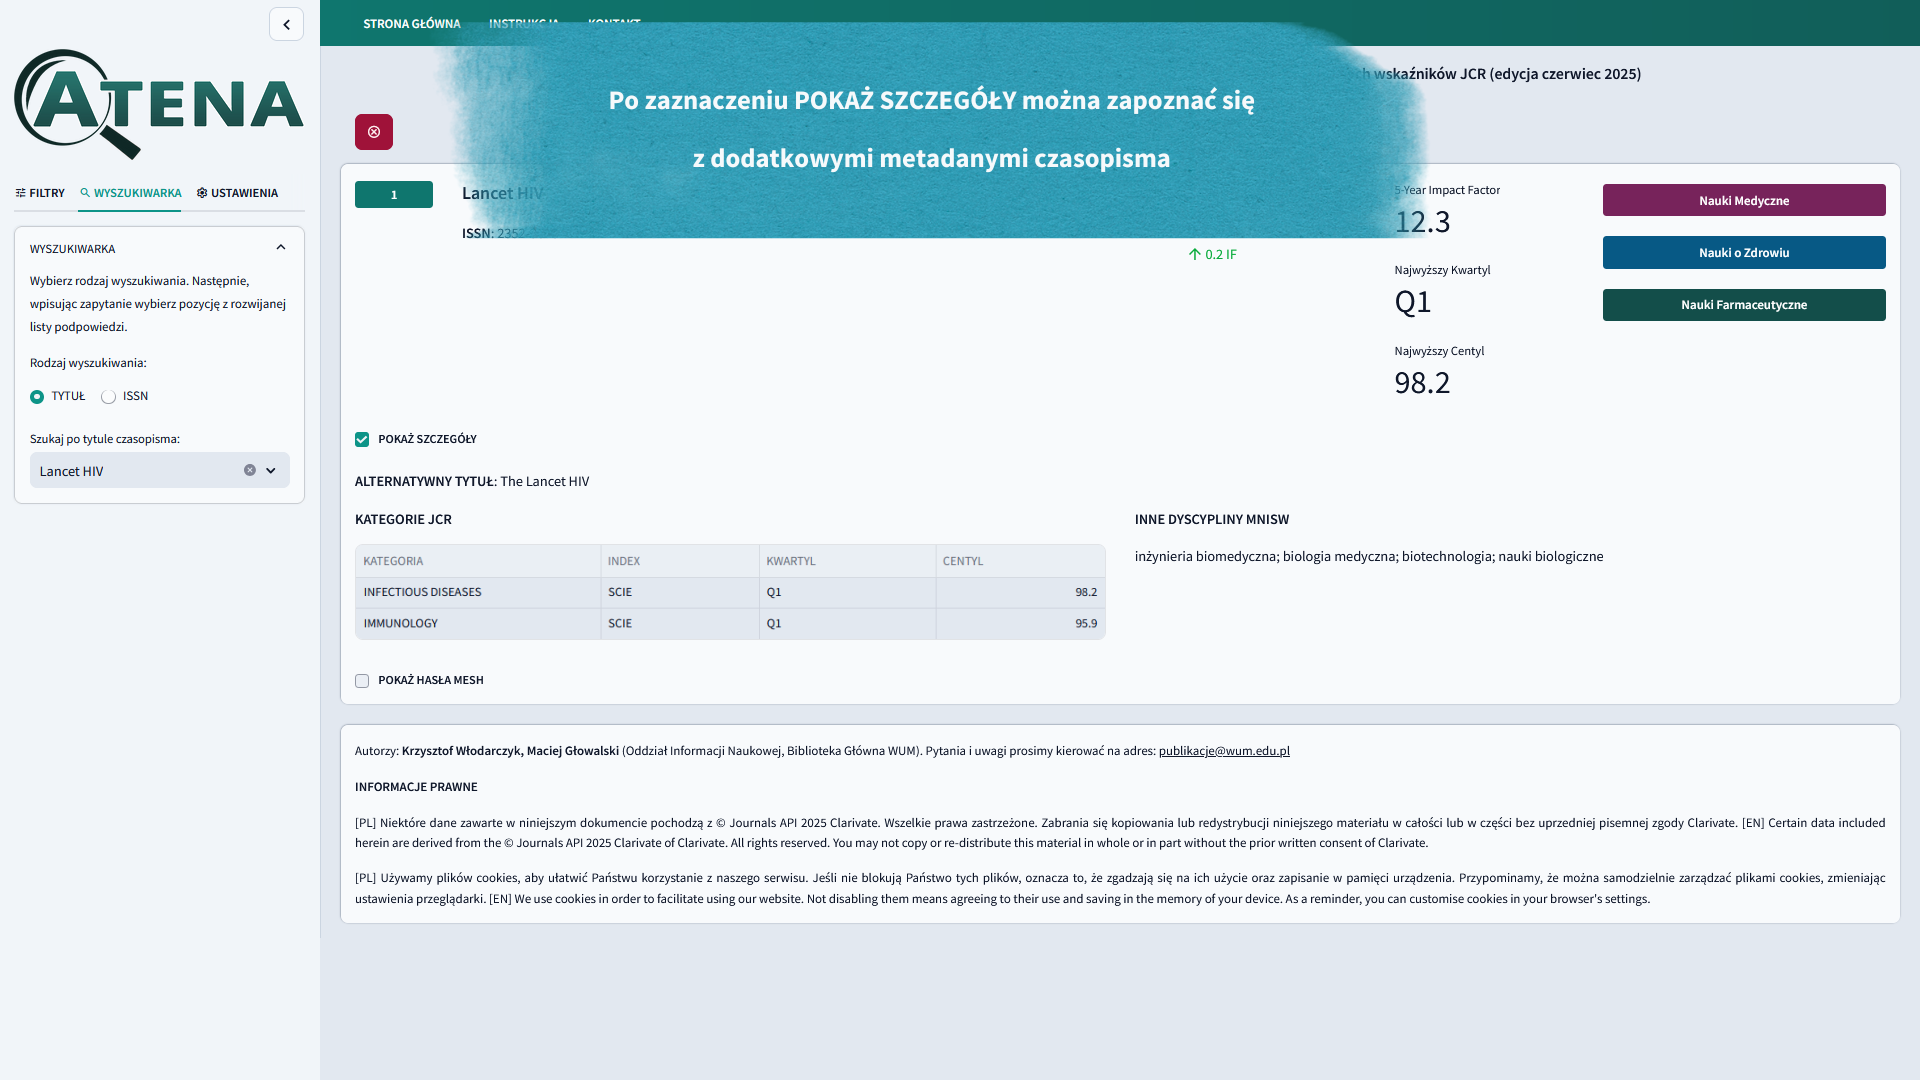
Task: Select the IMMUNOLOGY row cell
Action: [478, 623]
